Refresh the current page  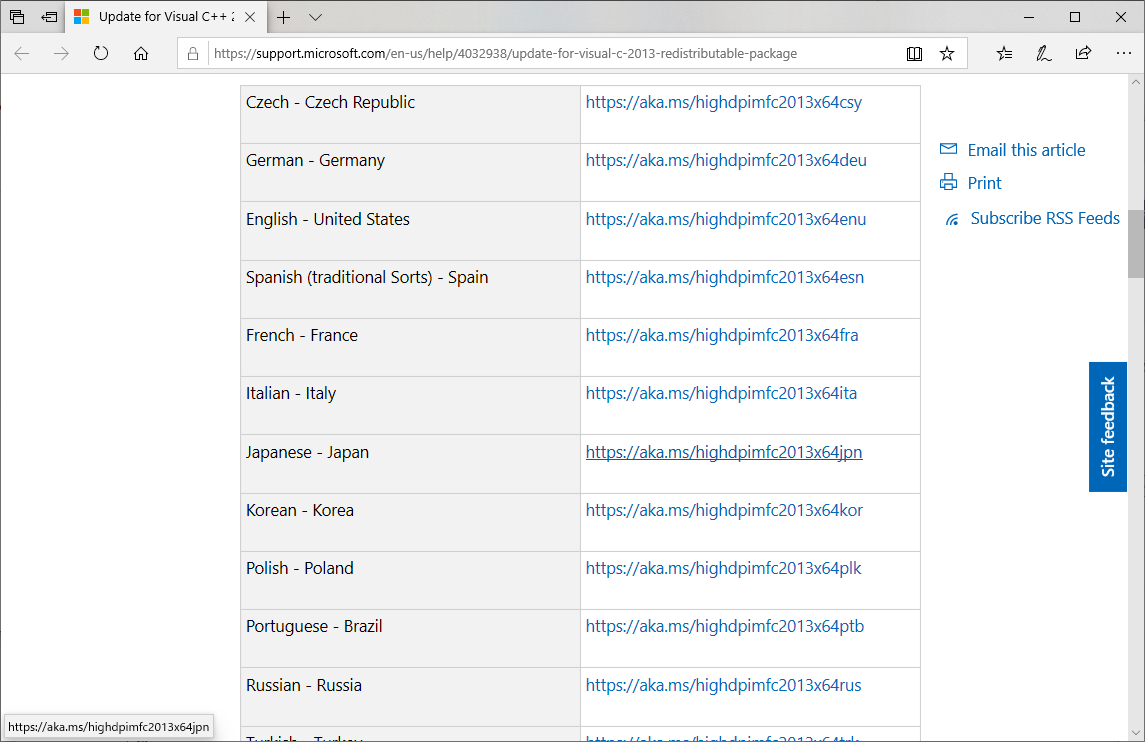coord(101,53)
